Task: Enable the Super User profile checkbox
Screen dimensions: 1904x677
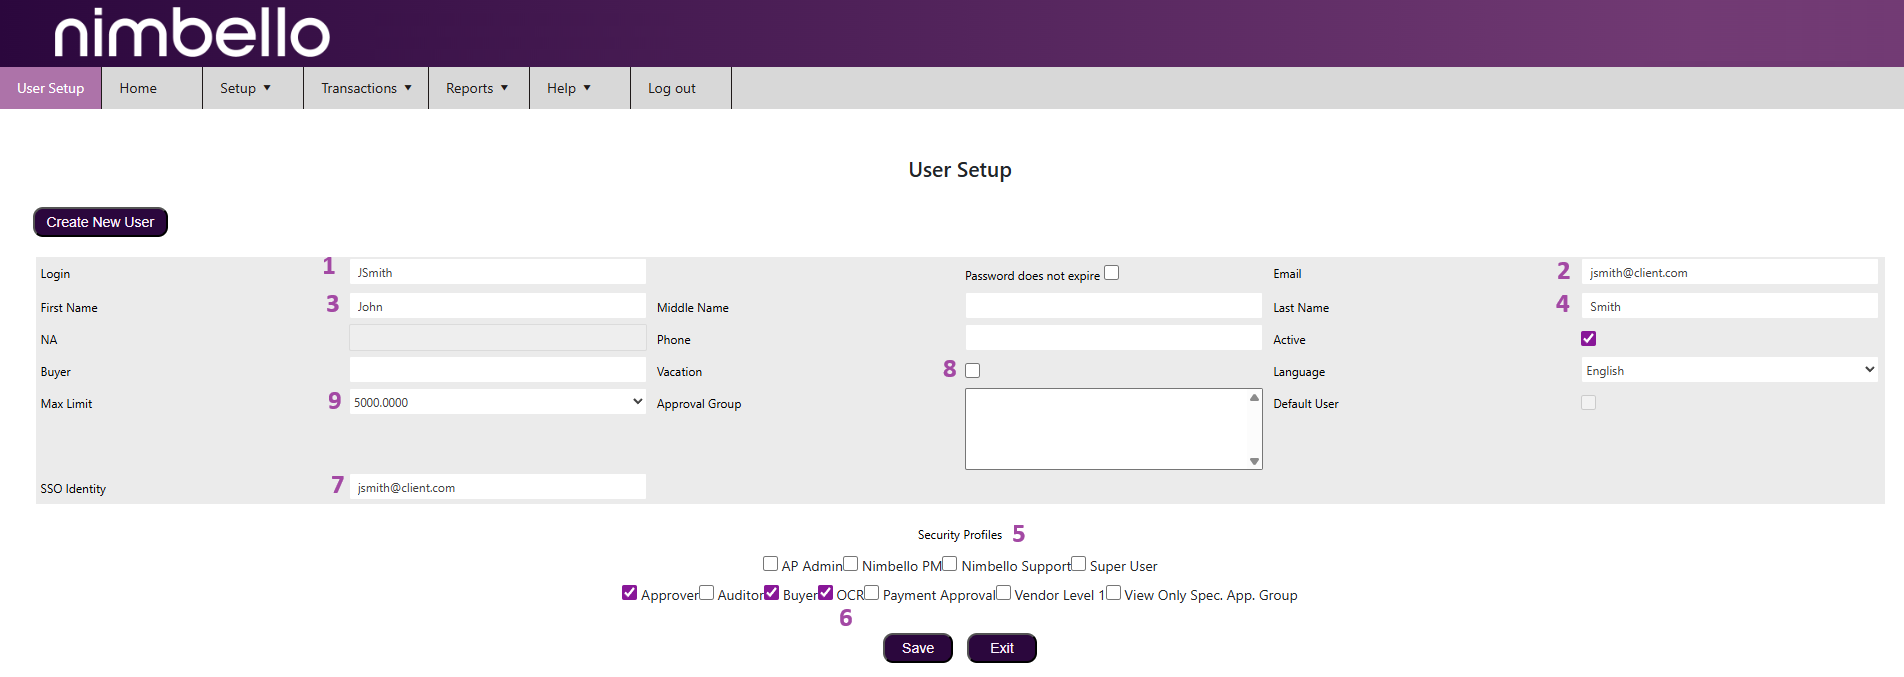Action: coord(1078,564)
